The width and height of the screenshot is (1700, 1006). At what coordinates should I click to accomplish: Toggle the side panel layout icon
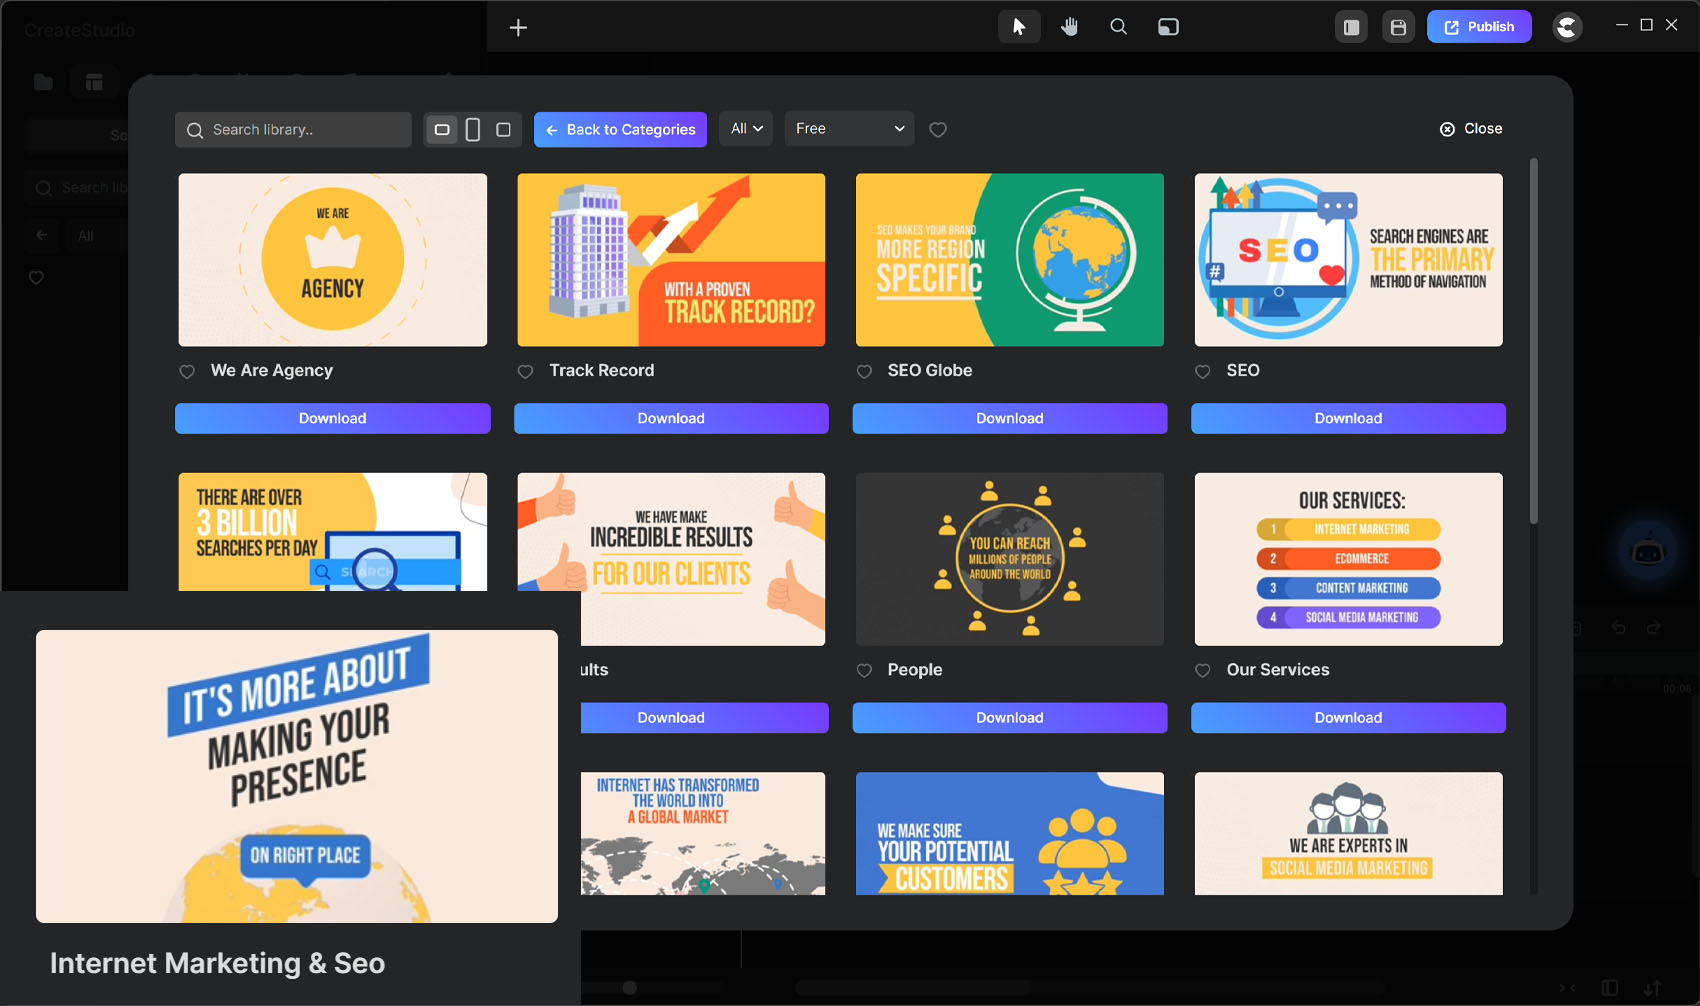(1351, 27)
